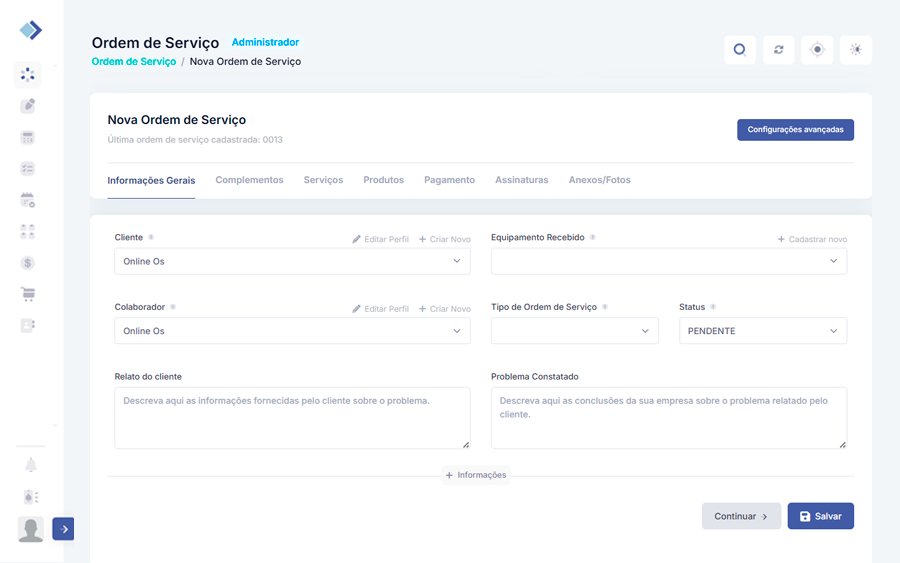Click the Salvar button
This screenshot has width=900, height=563.
pos(820,516)
